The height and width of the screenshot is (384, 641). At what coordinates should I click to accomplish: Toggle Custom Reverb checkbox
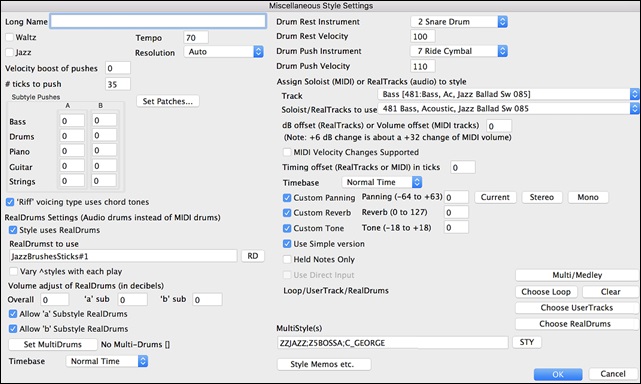(287, 213)
